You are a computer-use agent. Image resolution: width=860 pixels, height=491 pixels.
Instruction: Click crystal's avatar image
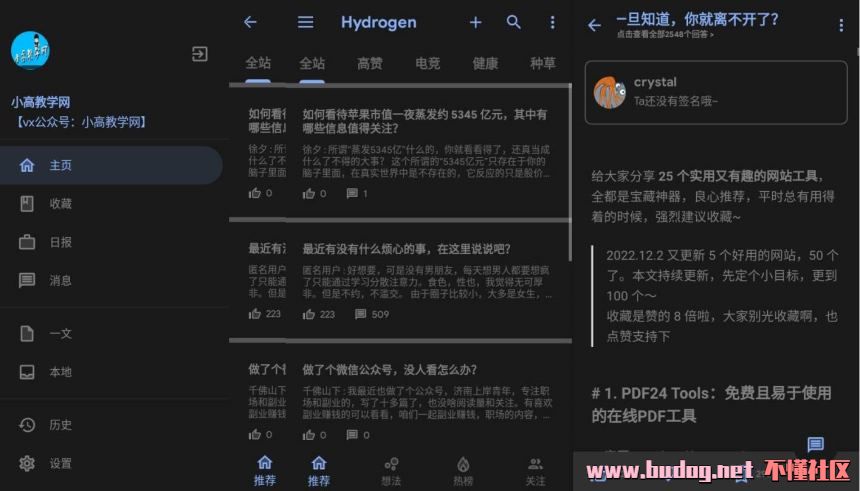609,92
